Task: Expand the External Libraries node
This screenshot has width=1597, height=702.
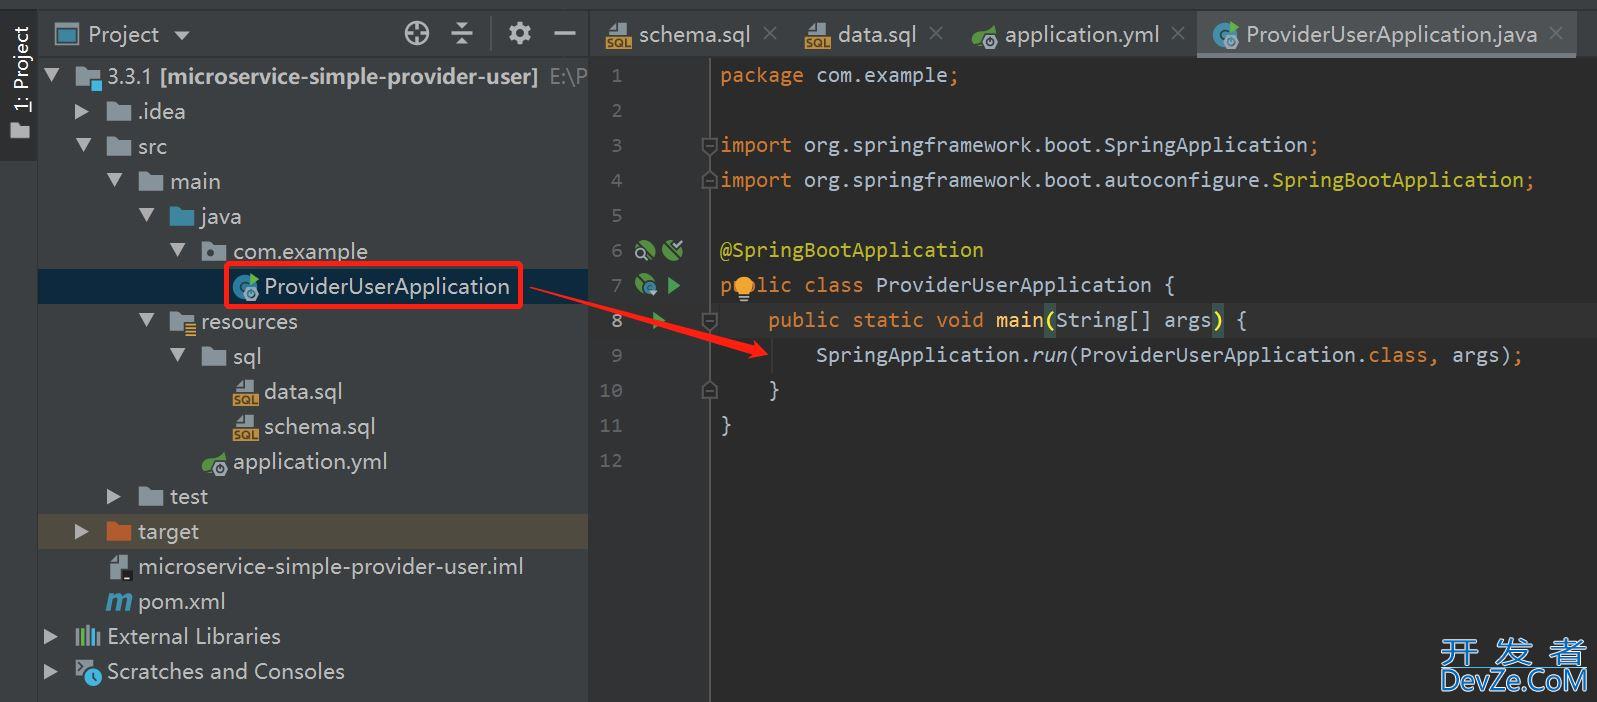Action: click(x=51, y=636)
